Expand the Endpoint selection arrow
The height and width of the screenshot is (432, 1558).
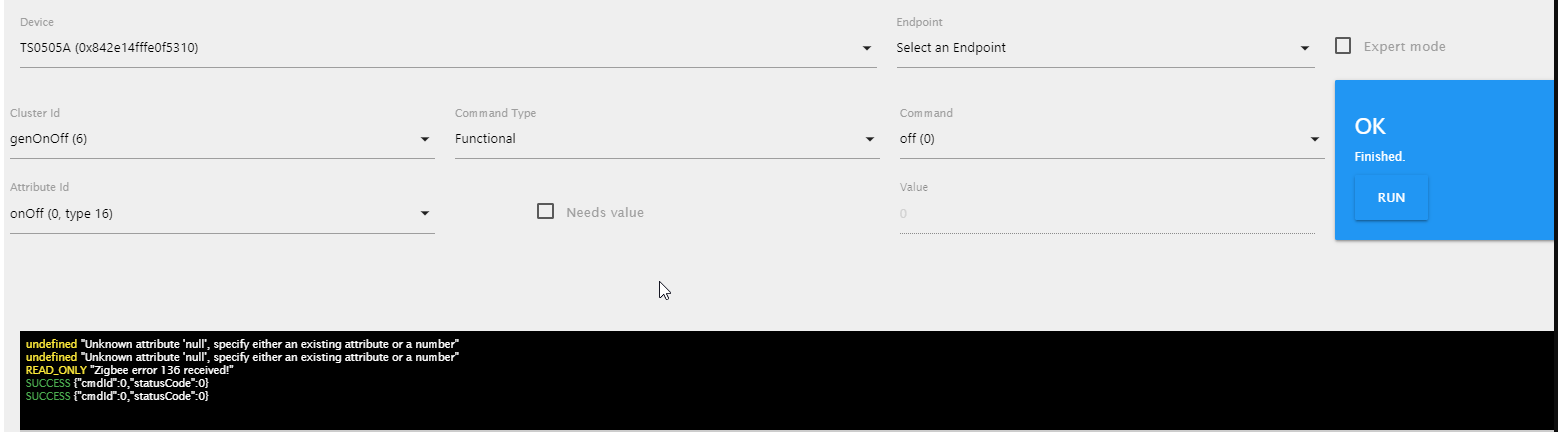pos(1304,48)
